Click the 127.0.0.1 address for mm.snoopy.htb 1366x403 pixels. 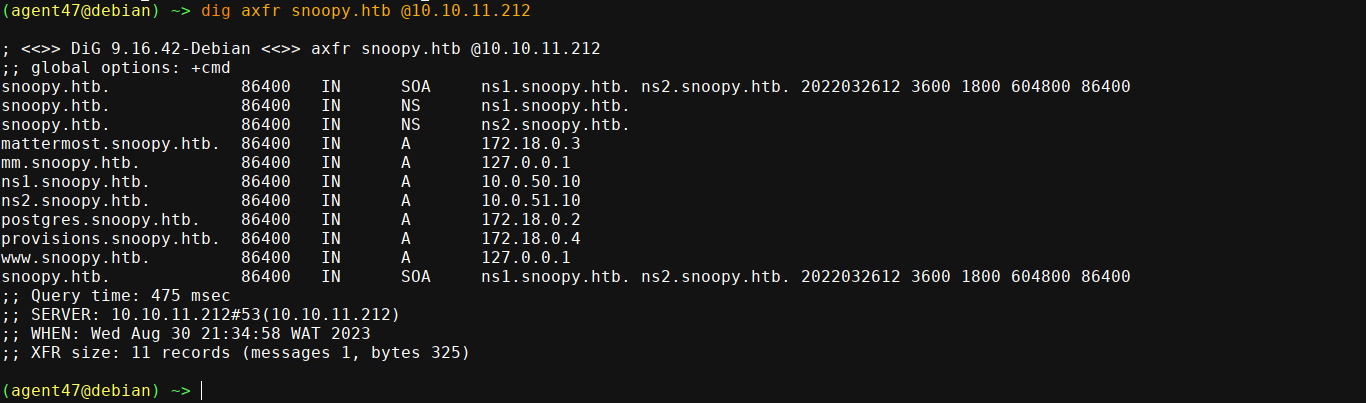point(525,163)
